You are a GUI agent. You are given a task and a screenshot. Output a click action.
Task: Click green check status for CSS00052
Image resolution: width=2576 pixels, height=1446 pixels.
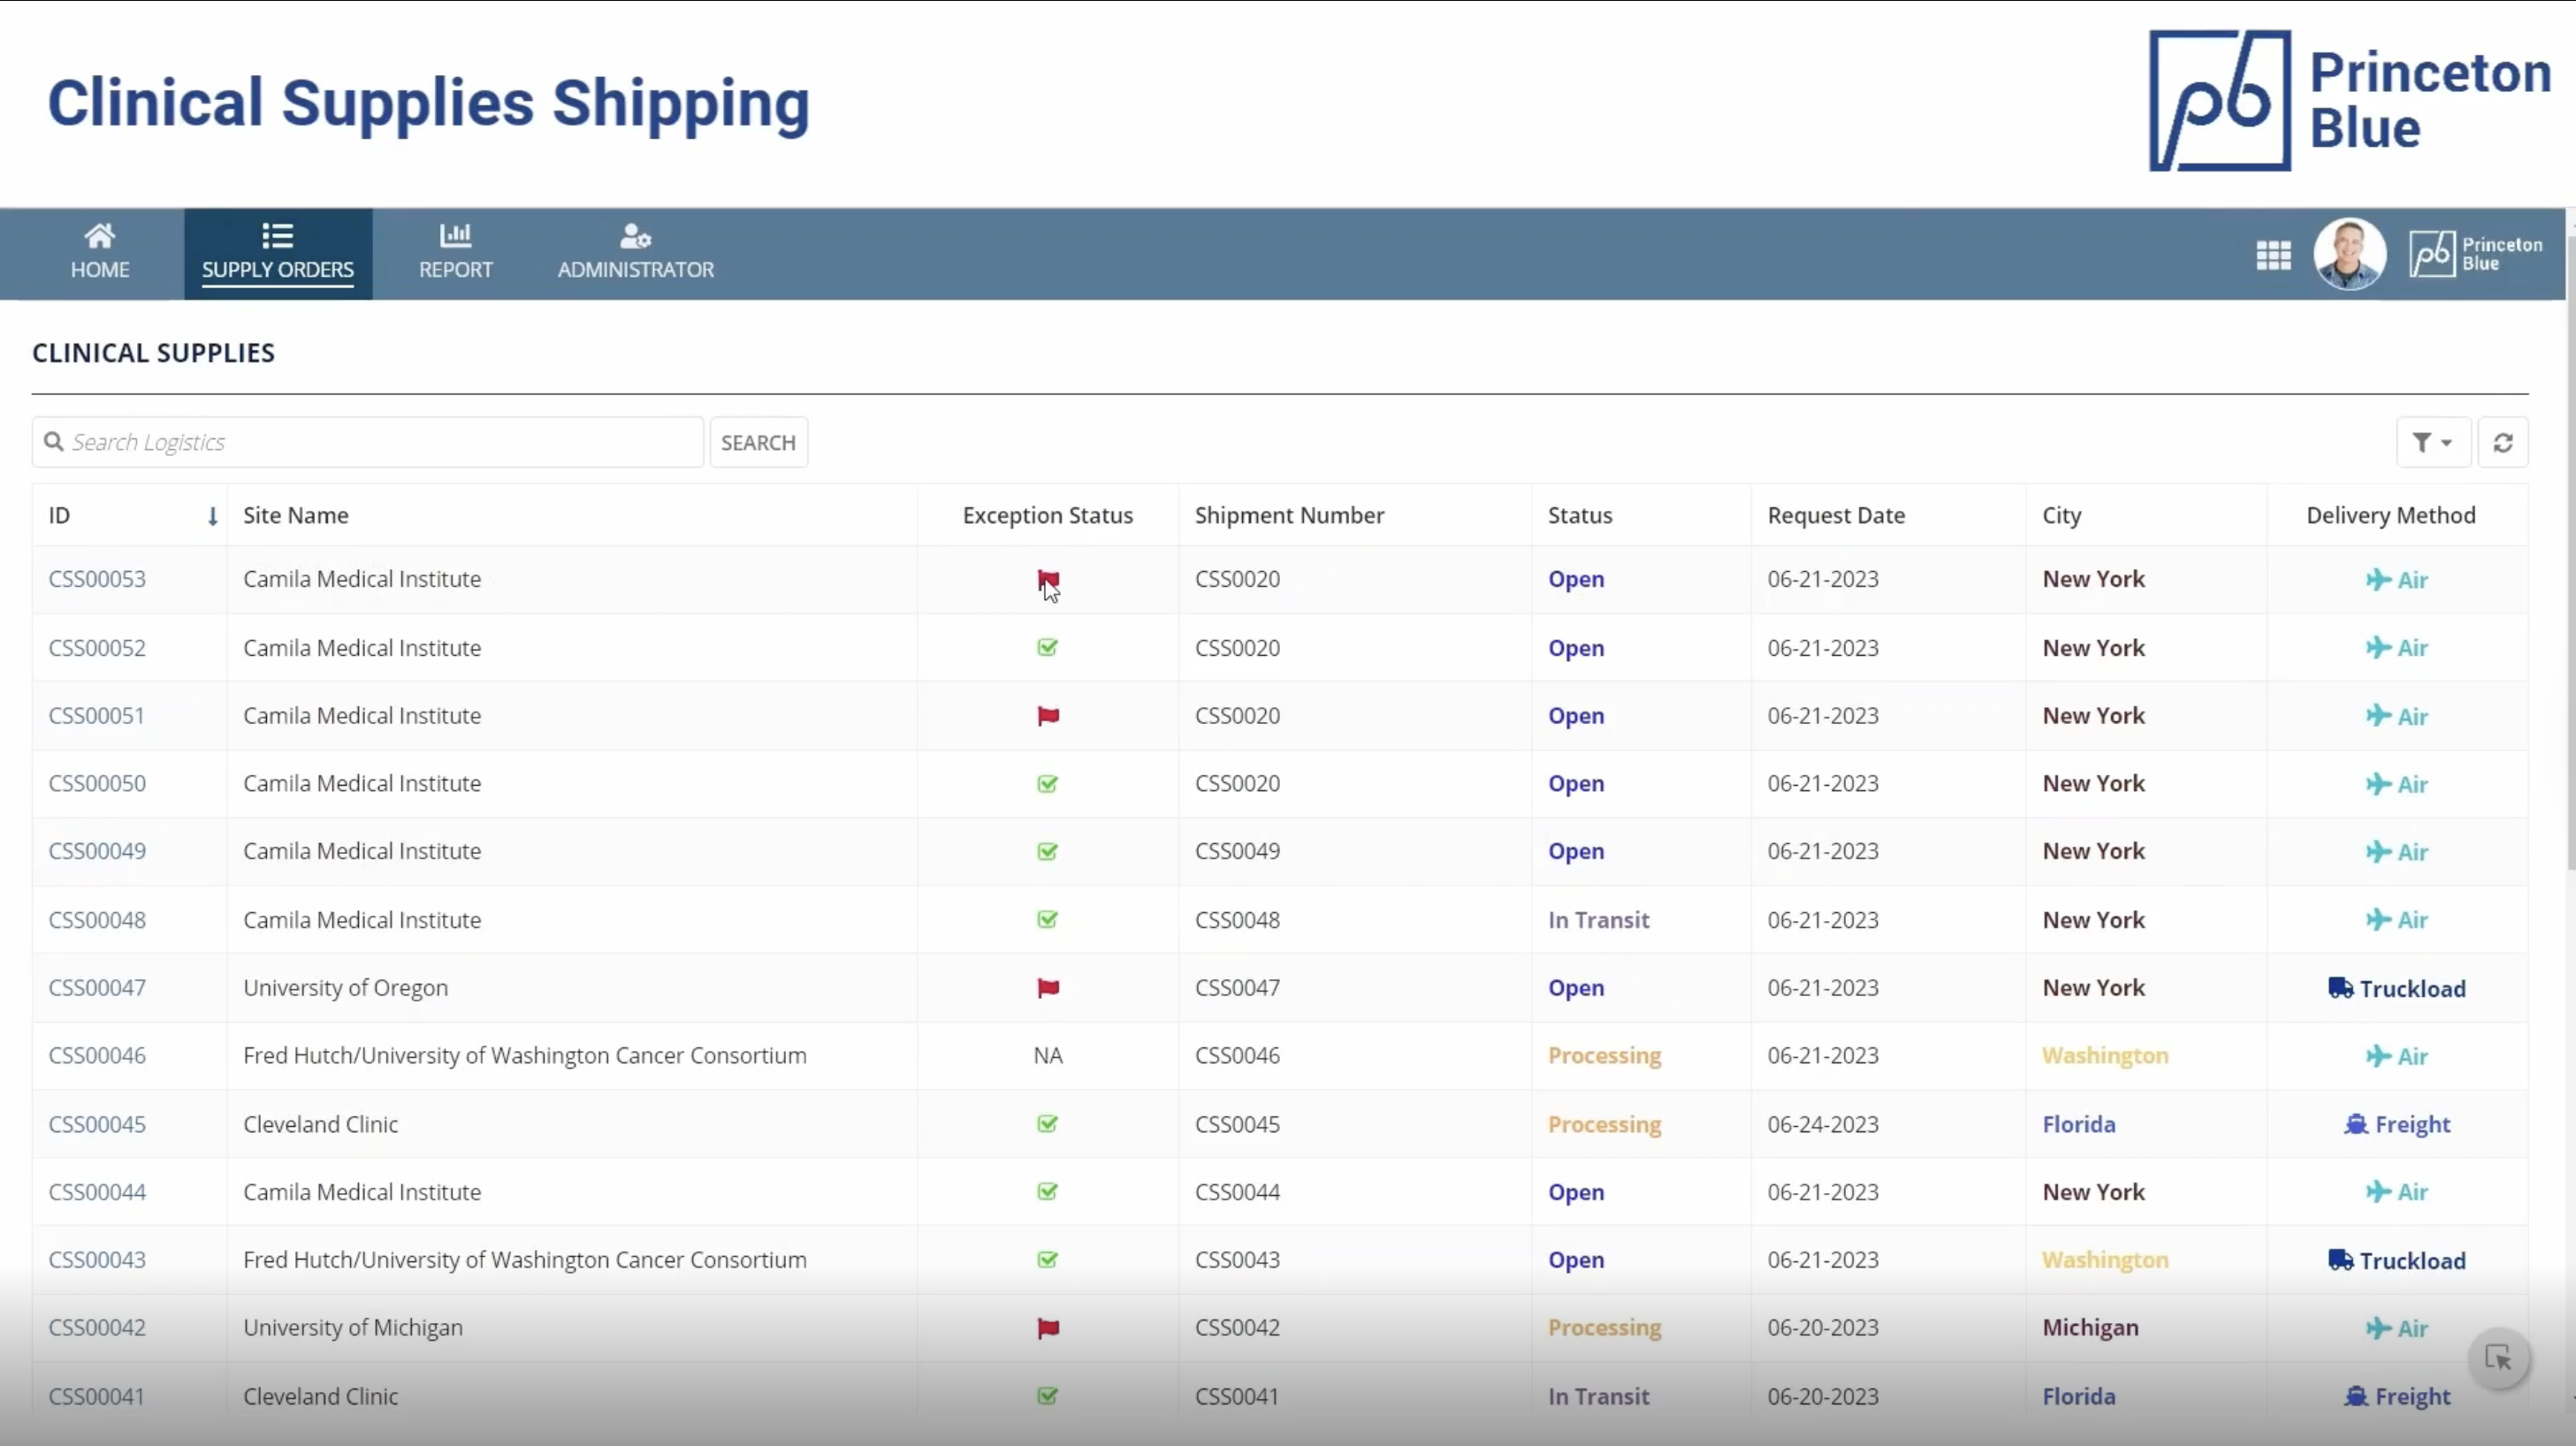point(1047,648)
